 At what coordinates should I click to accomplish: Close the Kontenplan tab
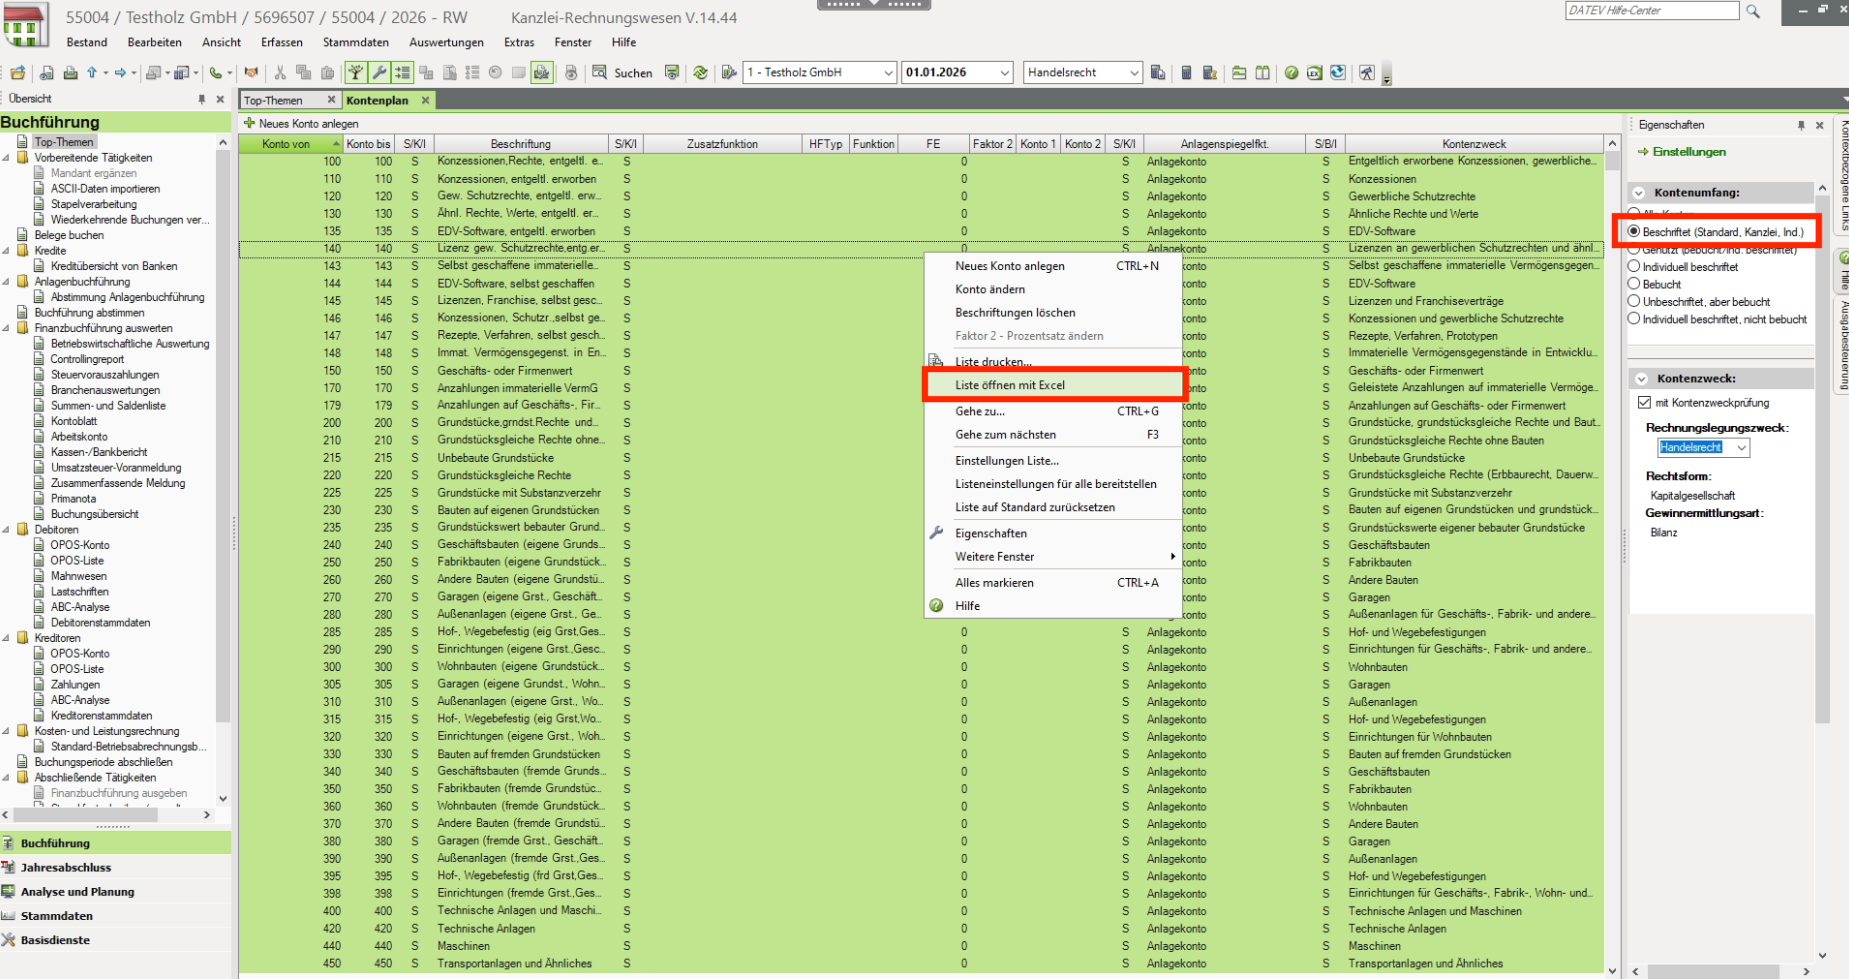pos(425,100)
